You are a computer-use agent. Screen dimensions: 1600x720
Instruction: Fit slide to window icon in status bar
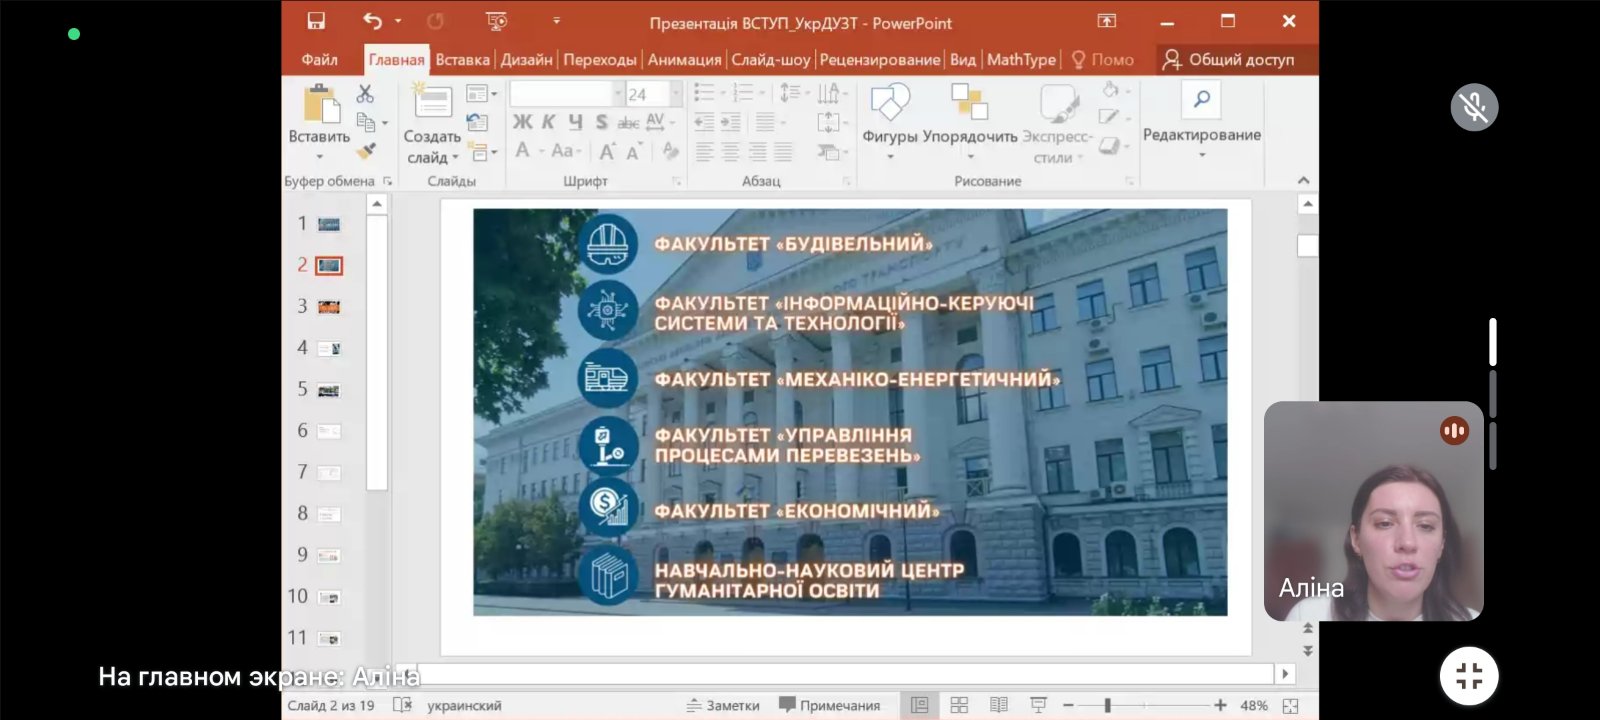[x=1290, y=705]
